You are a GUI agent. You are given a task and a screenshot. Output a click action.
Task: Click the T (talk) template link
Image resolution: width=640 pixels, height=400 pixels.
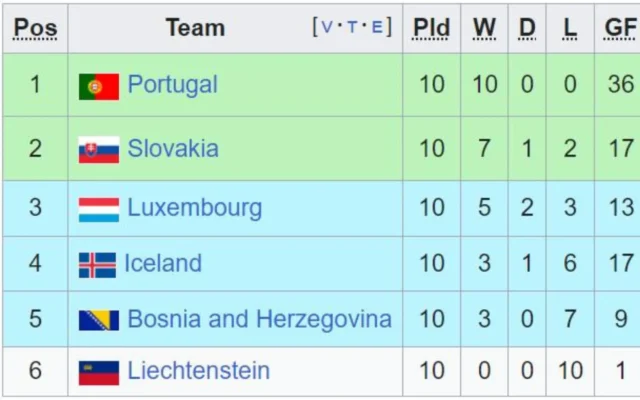[352, 28]
